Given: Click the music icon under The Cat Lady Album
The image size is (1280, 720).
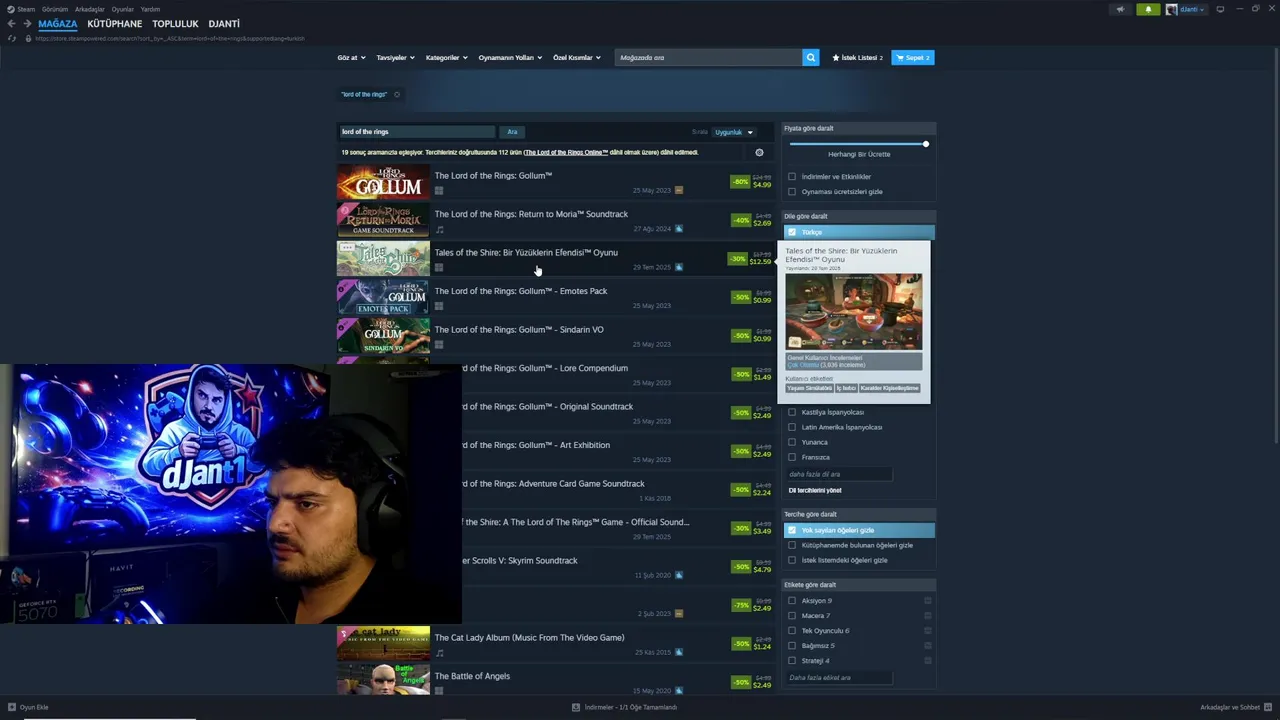Looking at the screenshot, I should 439,653.
